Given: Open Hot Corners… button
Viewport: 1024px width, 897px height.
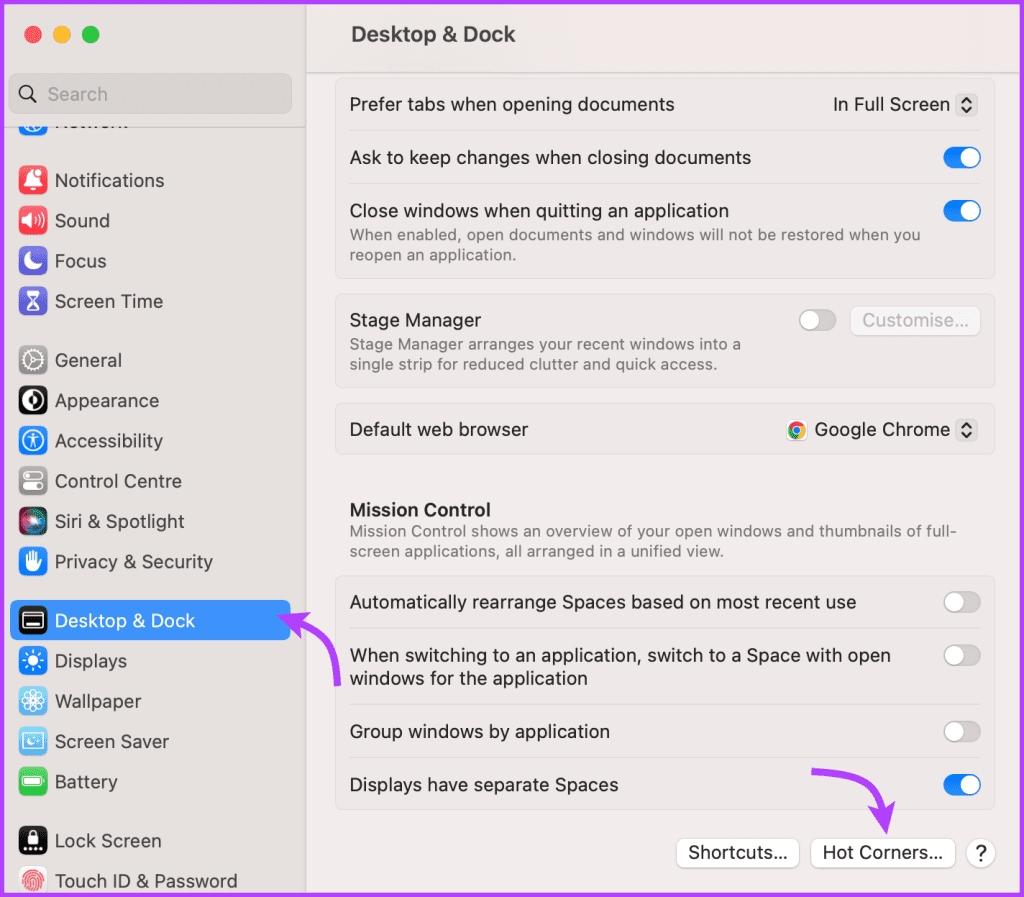Looking at the screenshot, I should [882, 853].
